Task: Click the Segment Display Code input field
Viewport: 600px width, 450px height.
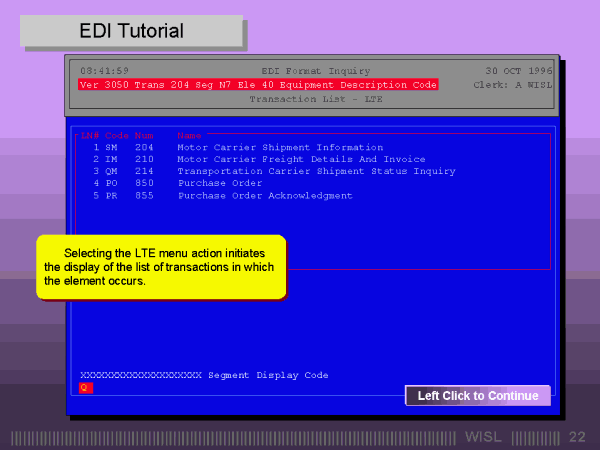Action: tap(85, 388)
